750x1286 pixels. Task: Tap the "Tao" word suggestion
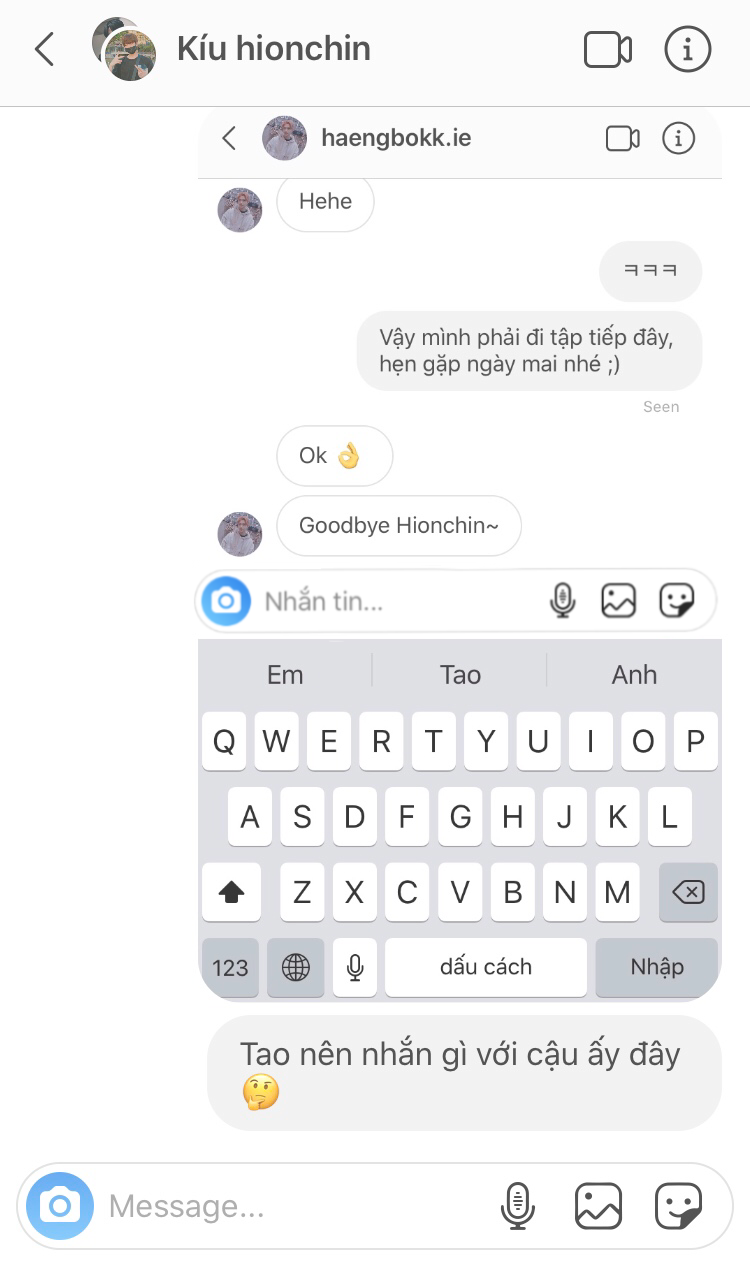point(460,675)
